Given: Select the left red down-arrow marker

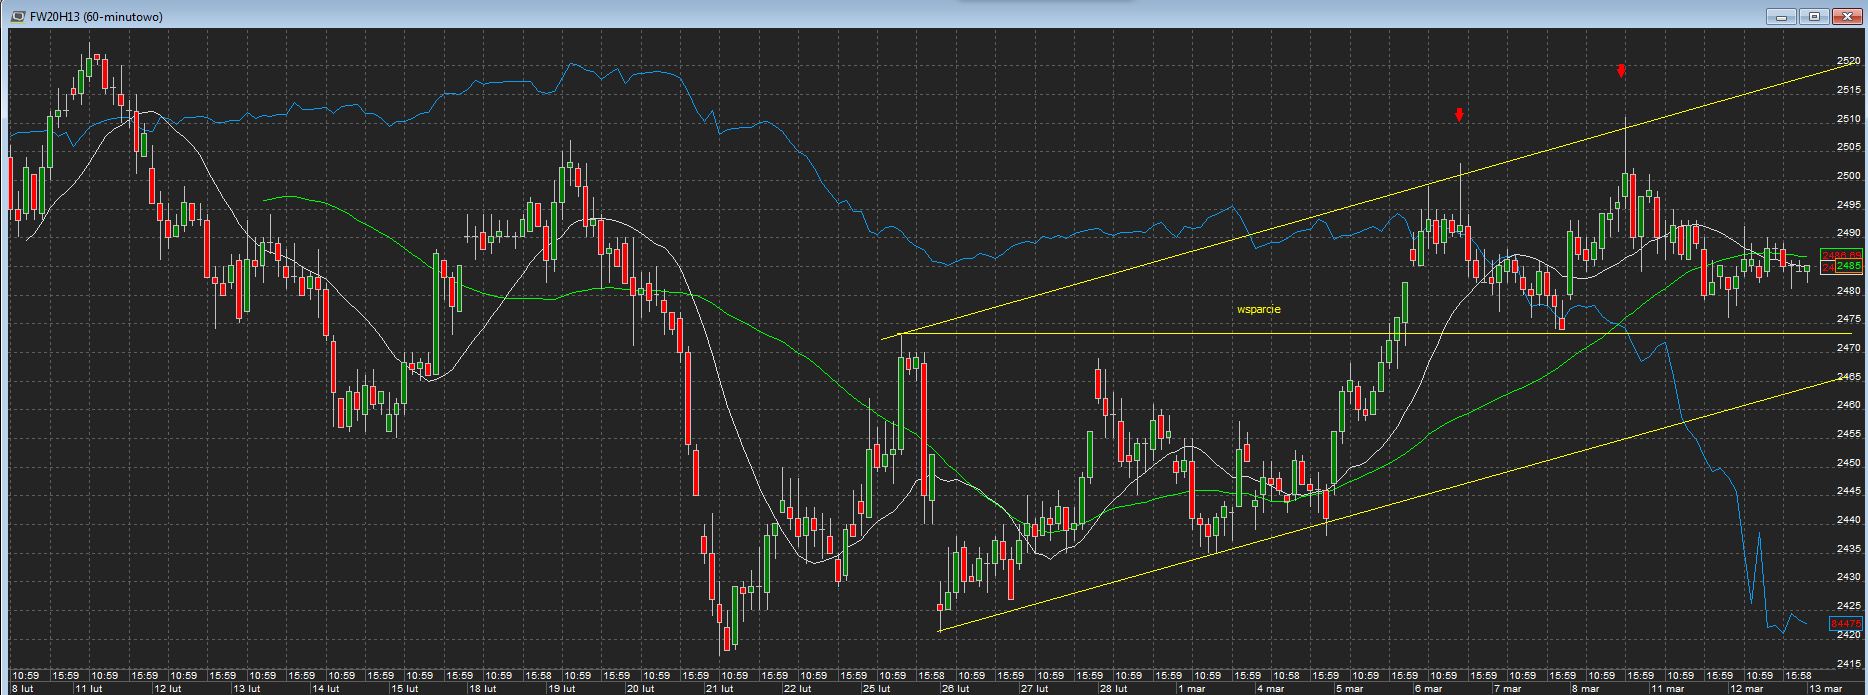Looking at the screenshot, I should pyautogui.click(x=1459, y=115).
